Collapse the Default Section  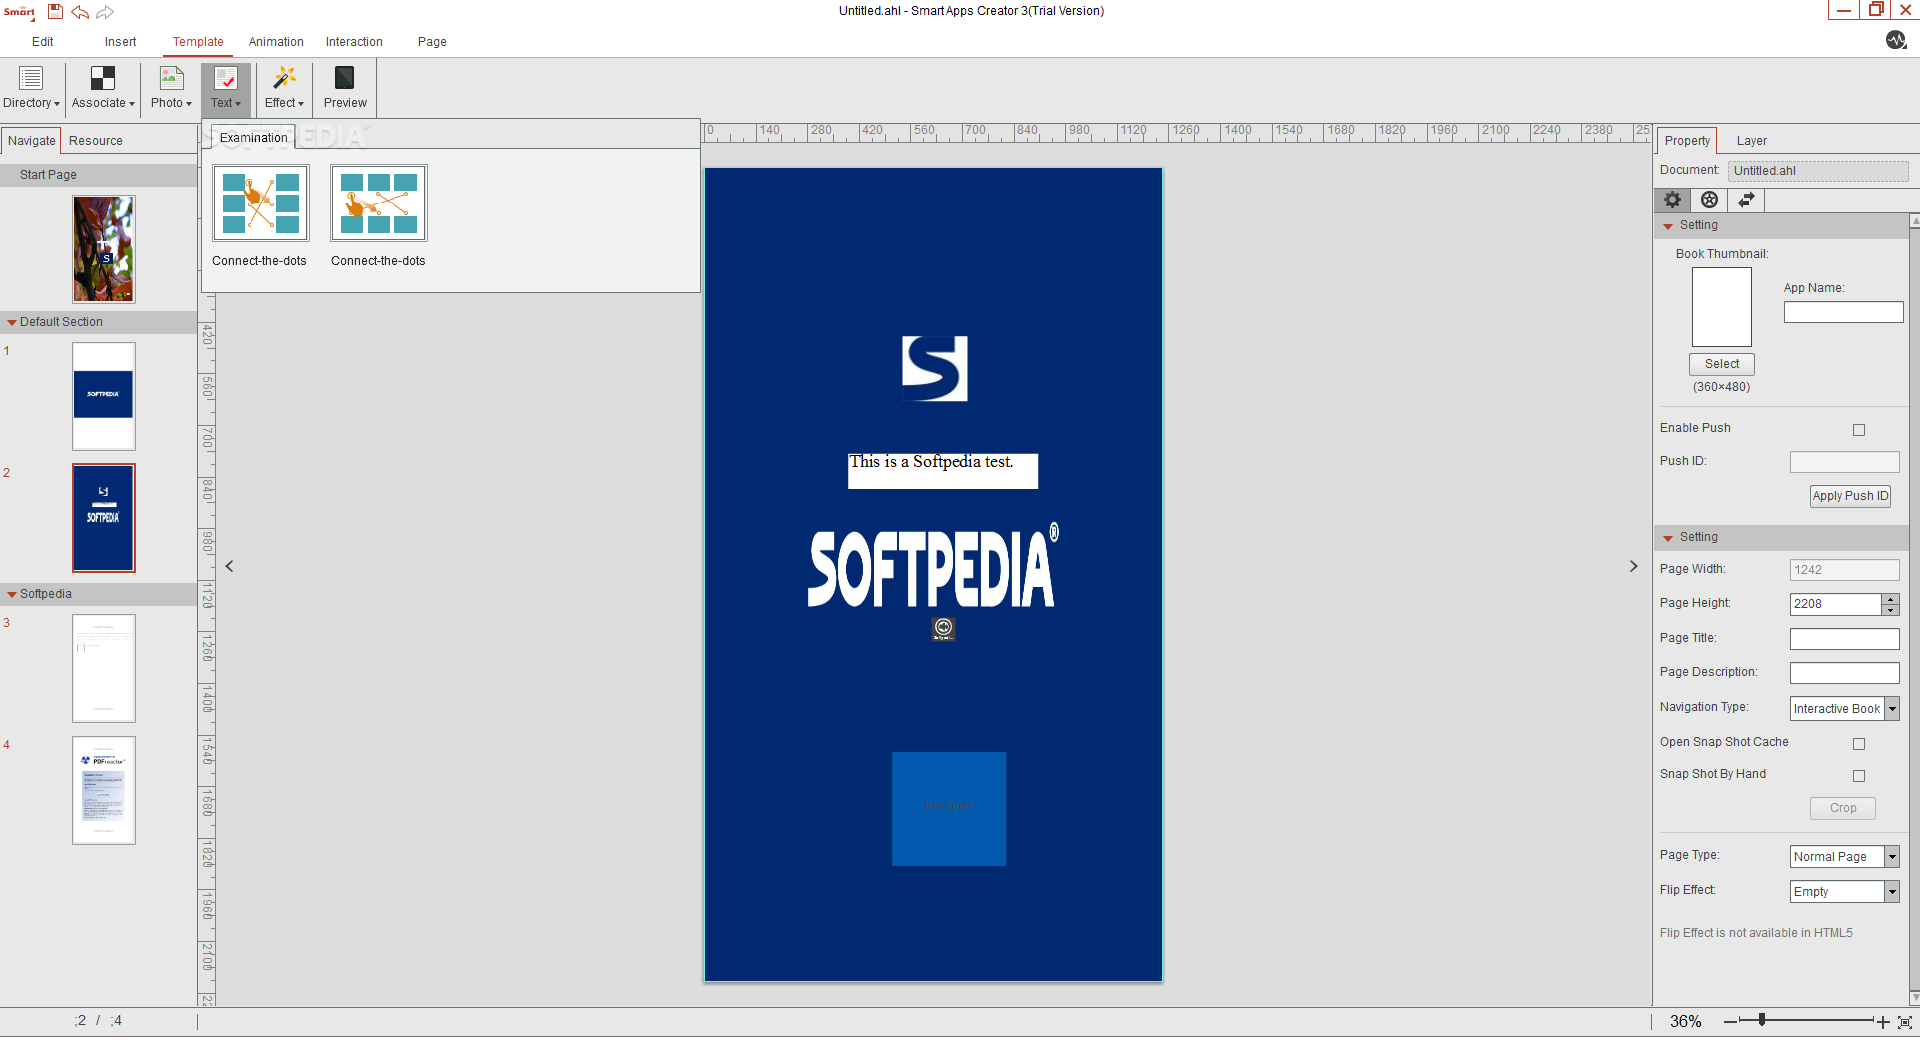tap(12, 323)
